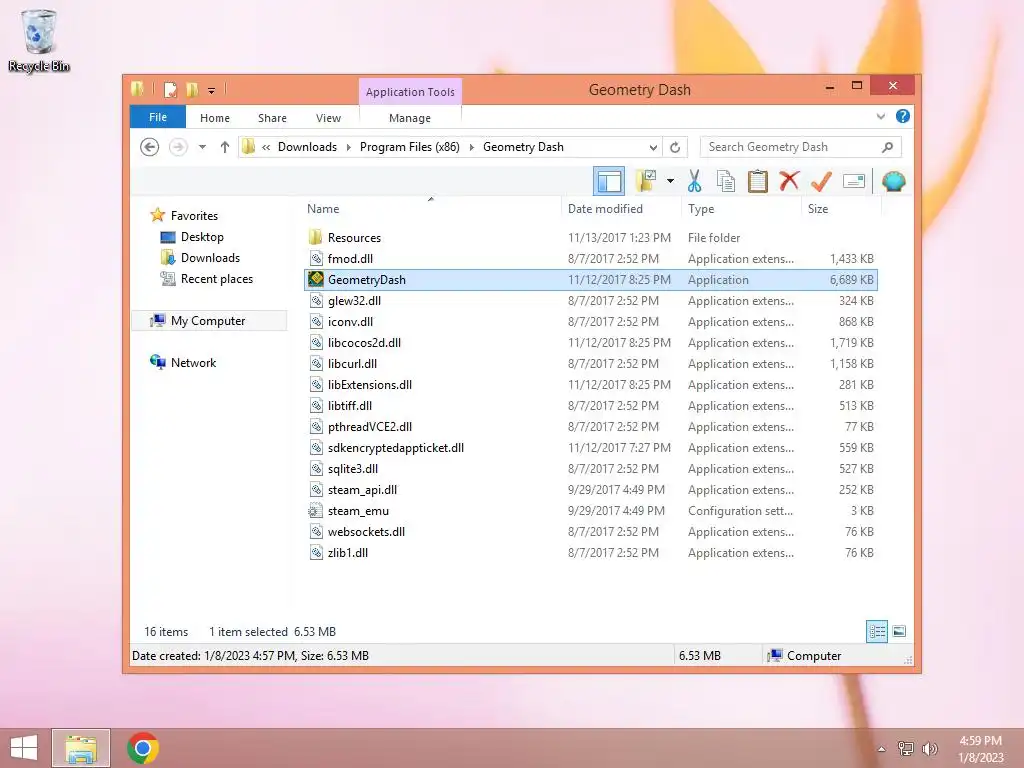Switch to Large icons view button
This screenshot has width=1024, height=768.
tap(899, 631)
